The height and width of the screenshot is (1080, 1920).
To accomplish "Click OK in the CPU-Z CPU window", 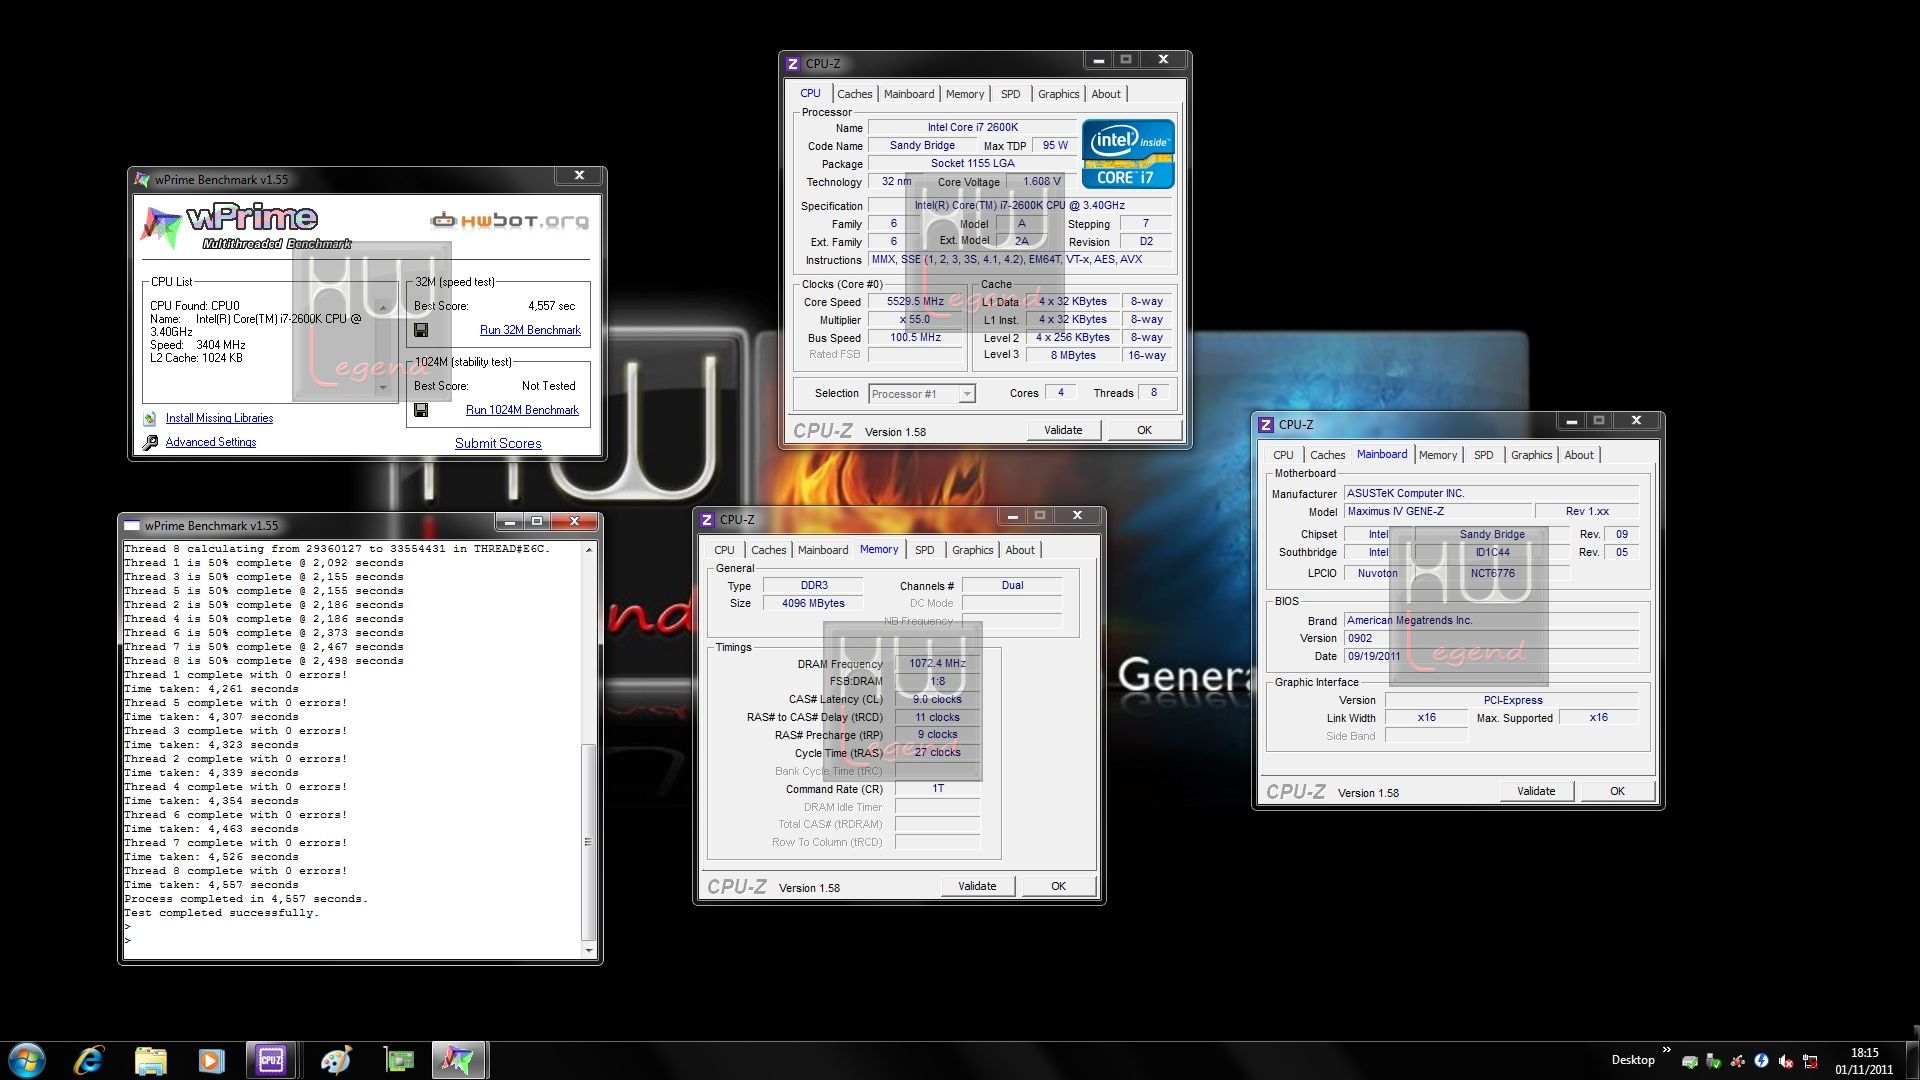I will click(1144, 430).
